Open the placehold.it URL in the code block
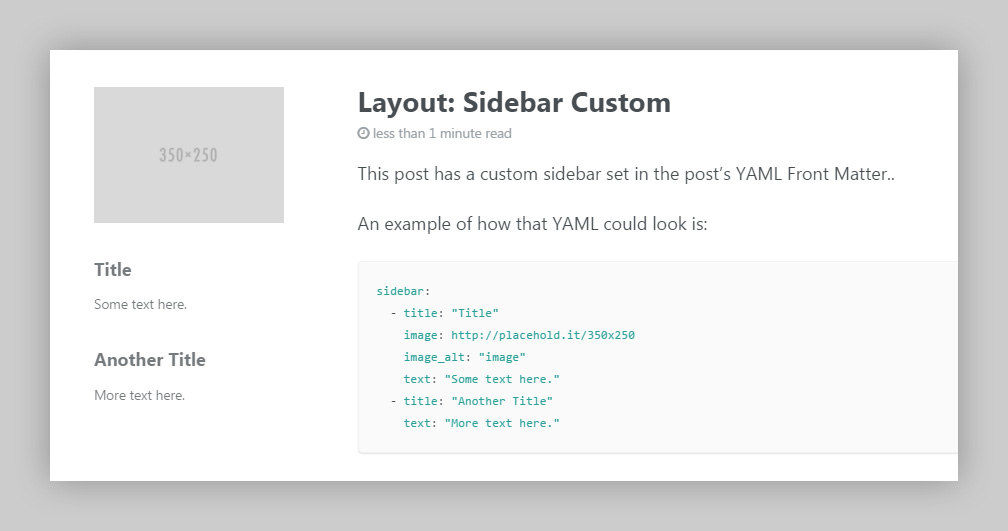This screenshot has width=1008, height=531. (x=543, y=335)
